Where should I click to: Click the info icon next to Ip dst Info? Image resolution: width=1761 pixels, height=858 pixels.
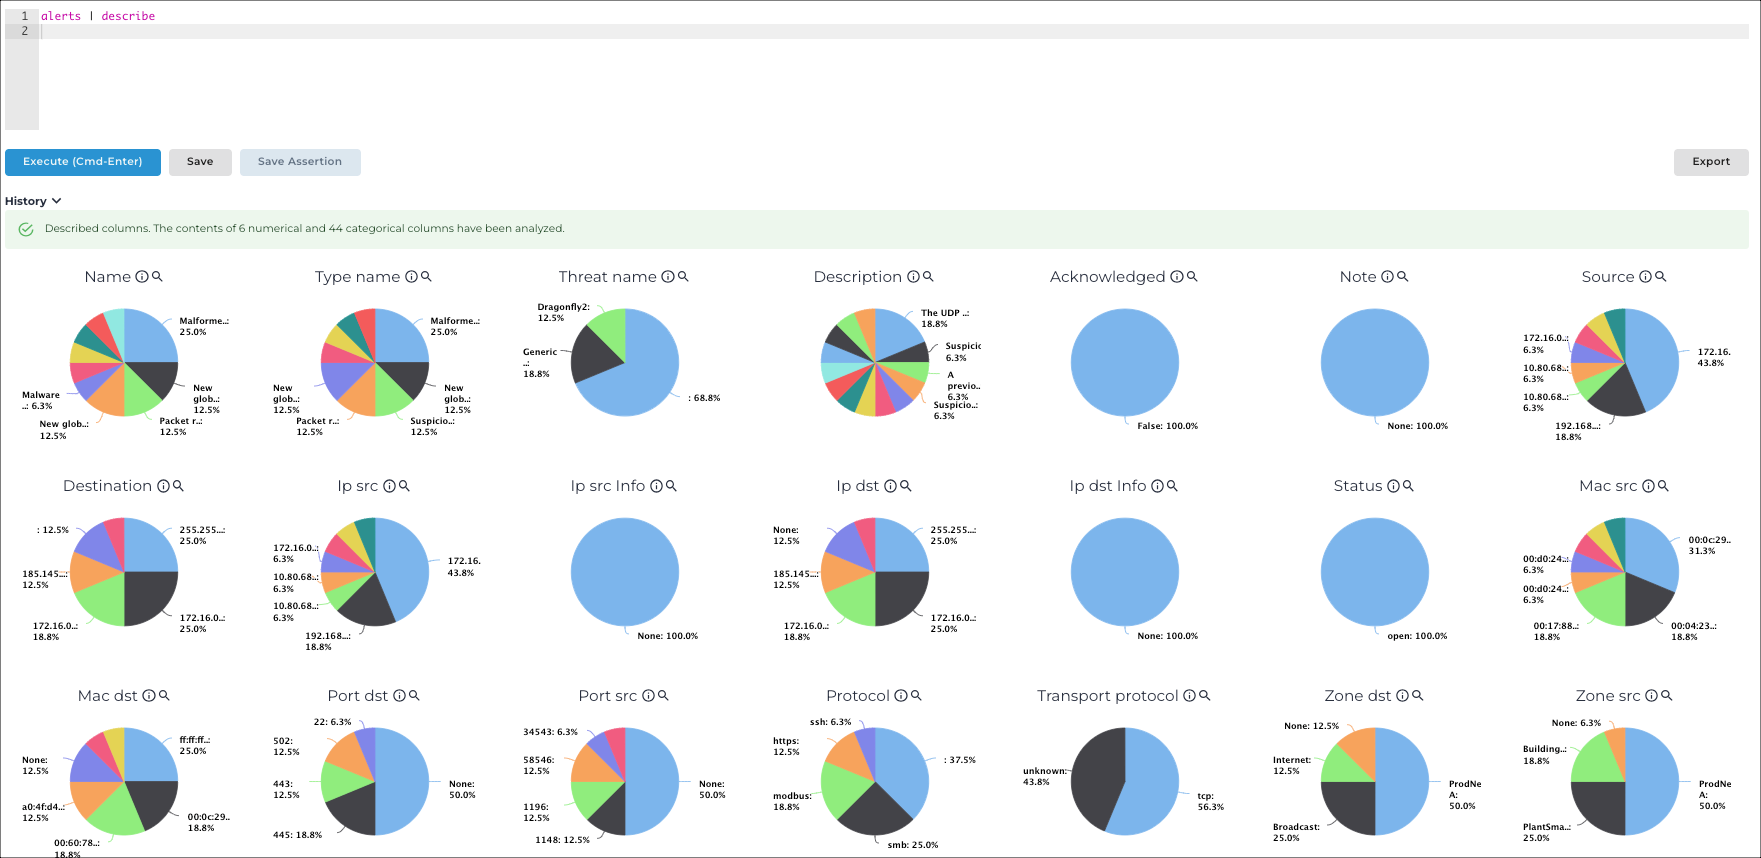point(1157,486)
